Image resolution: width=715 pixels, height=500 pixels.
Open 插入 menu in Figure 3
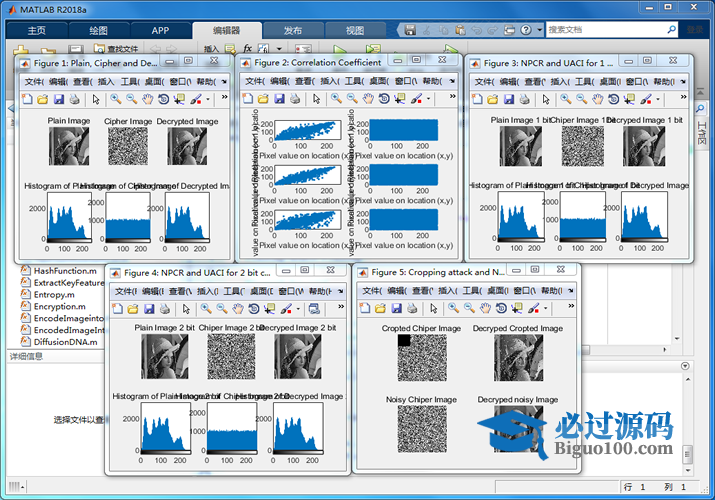(560, 82)
